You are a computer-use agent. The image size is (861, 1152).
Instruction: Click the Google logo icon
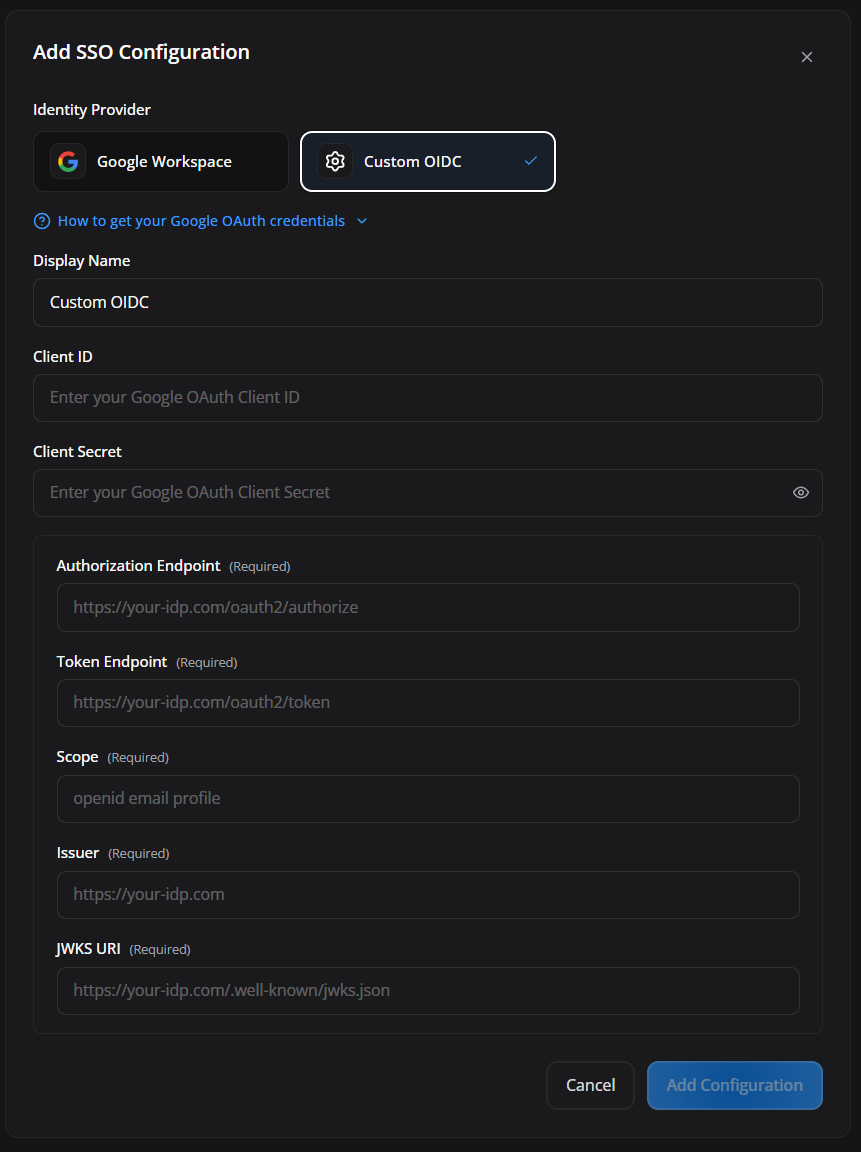click(x=68, y=162)
